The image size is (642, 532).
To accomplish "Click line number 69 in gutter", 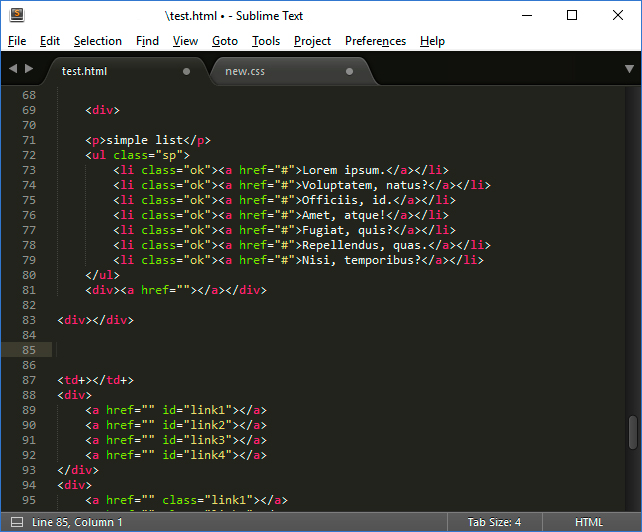I will click(x=29, y=110).
